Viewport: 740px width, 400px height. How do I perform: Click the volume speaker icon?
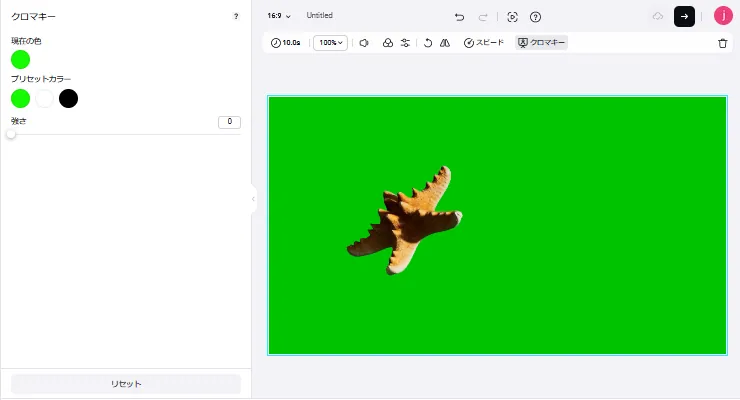pyautogui.click(x=364, y=43)
